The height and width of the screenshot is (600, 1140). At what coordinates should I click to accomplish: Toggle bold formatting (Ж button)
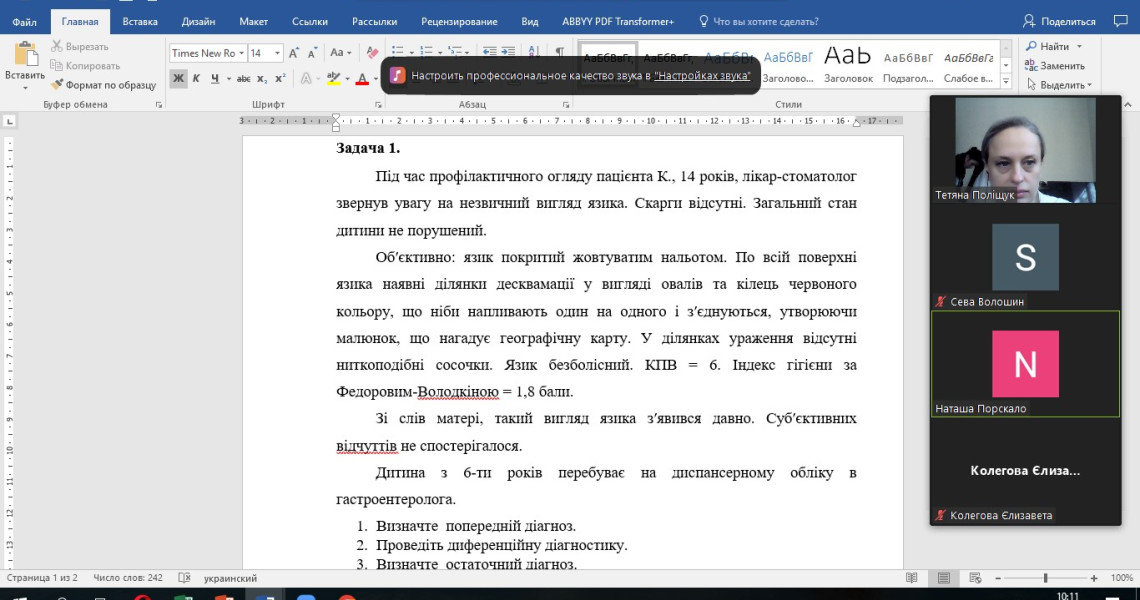178,79
